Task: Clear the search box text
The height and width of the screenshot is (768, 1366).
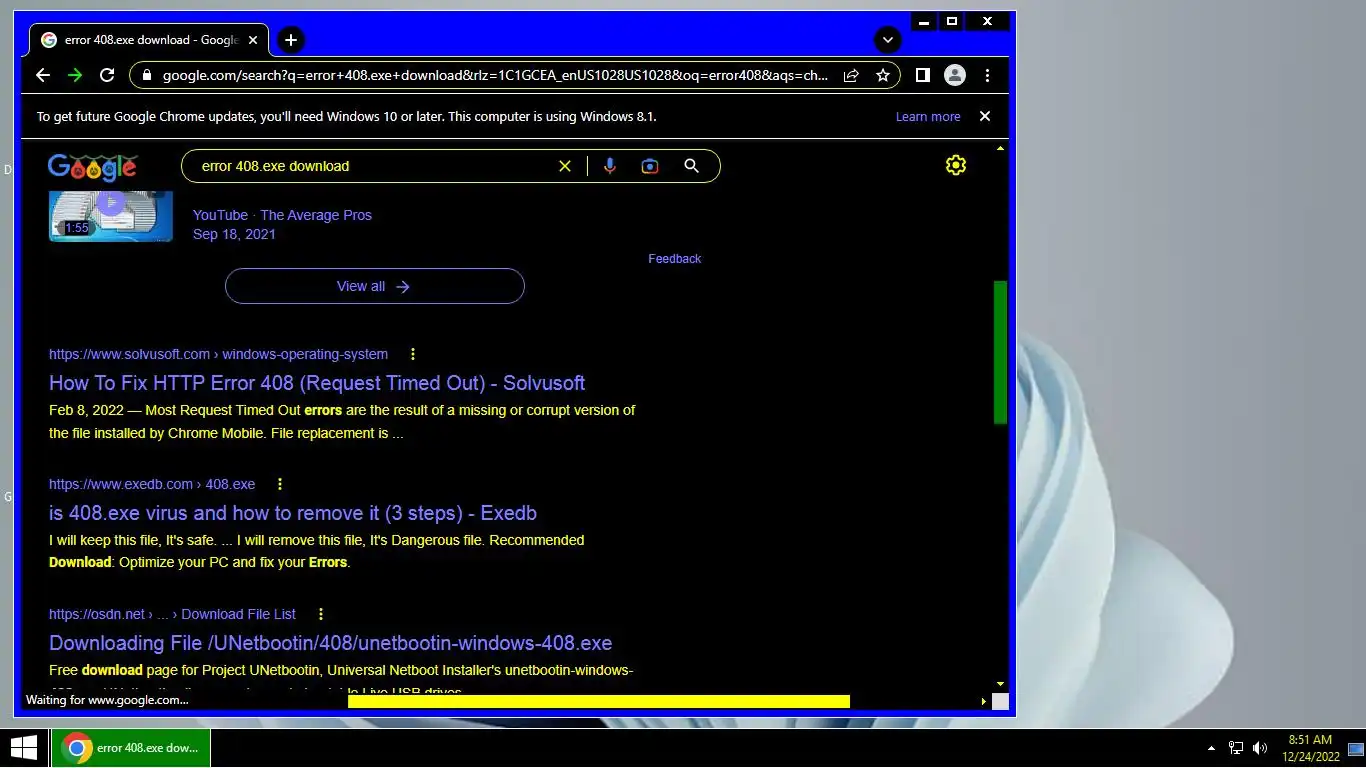Action: coord(565,166)
